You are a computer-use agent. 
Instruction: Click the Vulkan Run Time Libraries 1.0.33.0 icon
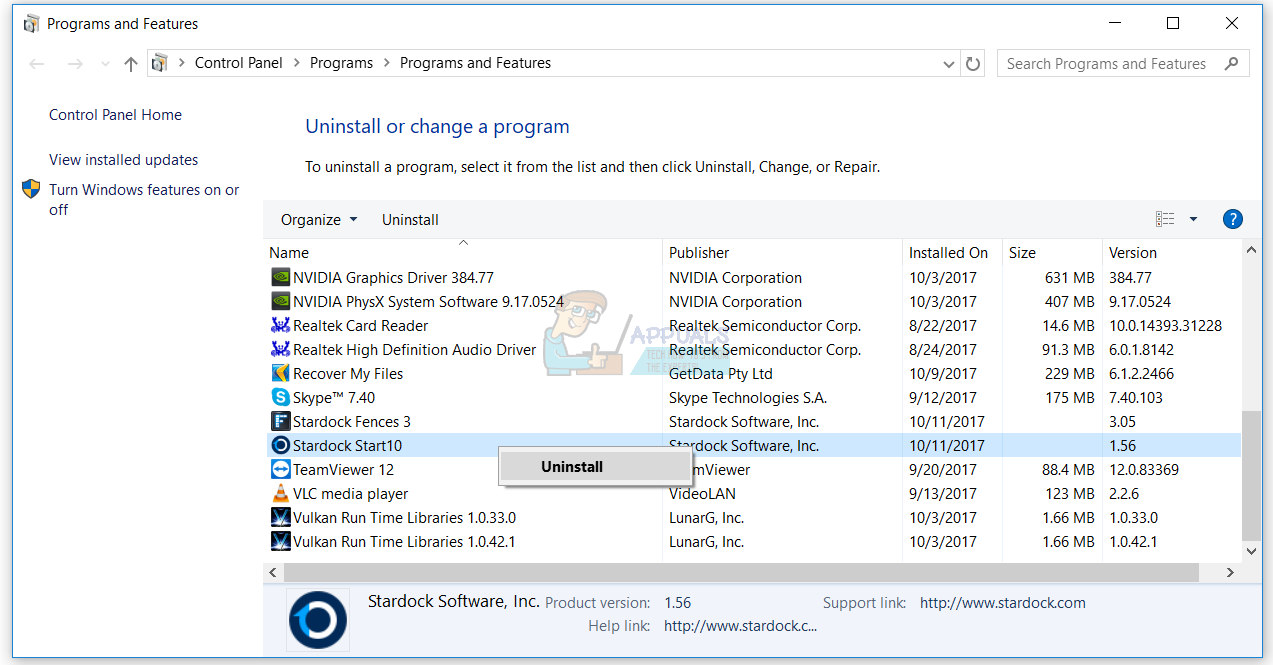coord(281,518)
